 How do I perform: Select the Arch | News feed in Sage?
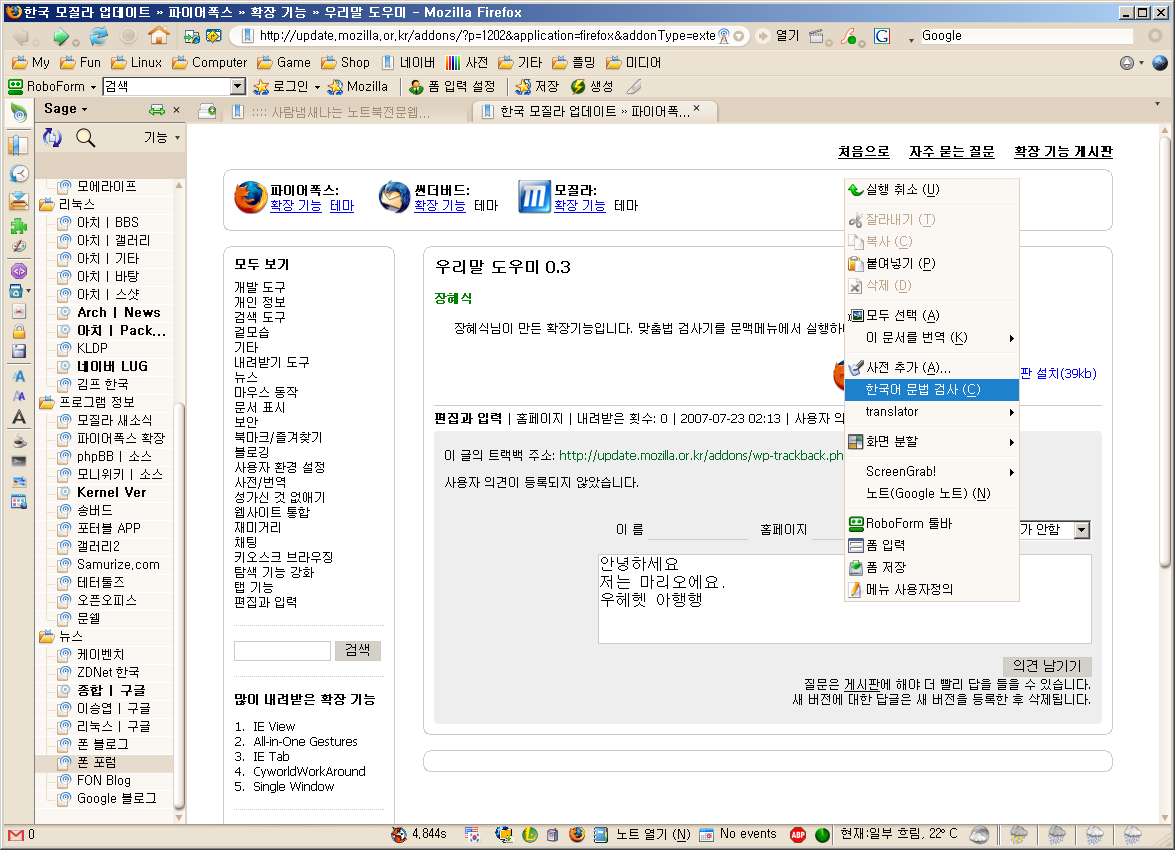click(118, 313)
